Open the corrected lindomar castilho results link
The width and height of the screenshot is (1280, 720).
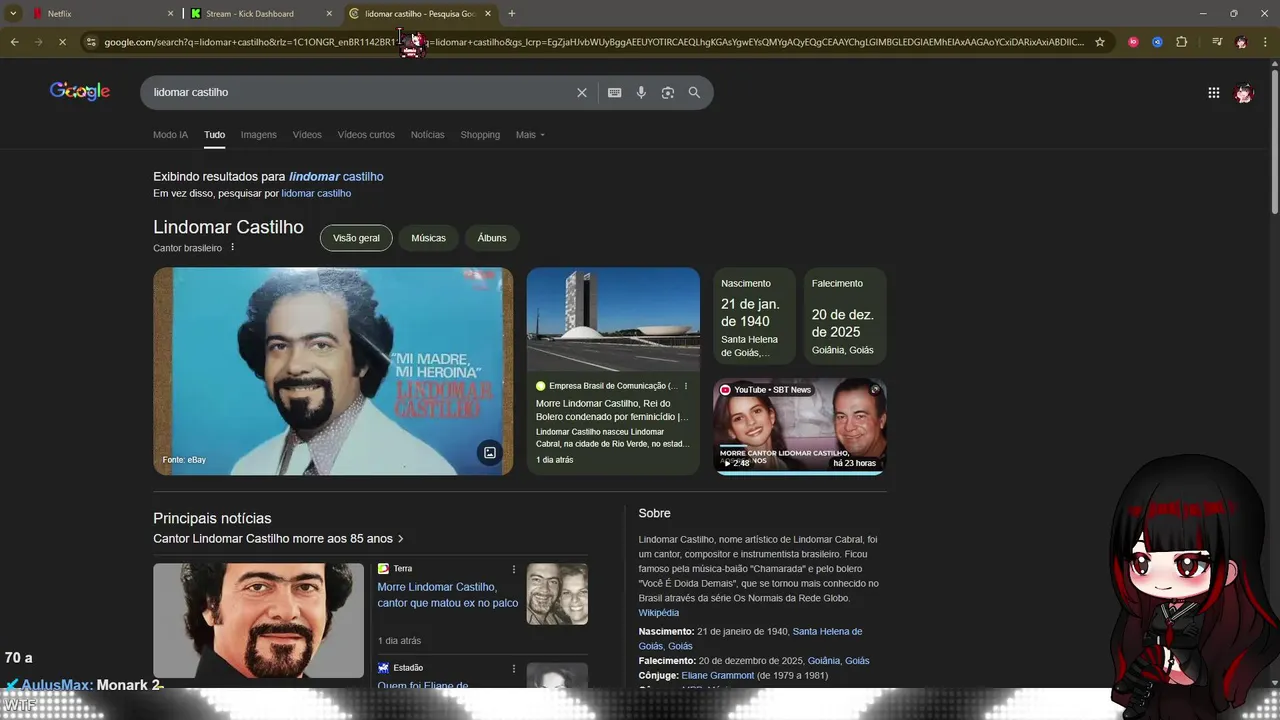336,176
